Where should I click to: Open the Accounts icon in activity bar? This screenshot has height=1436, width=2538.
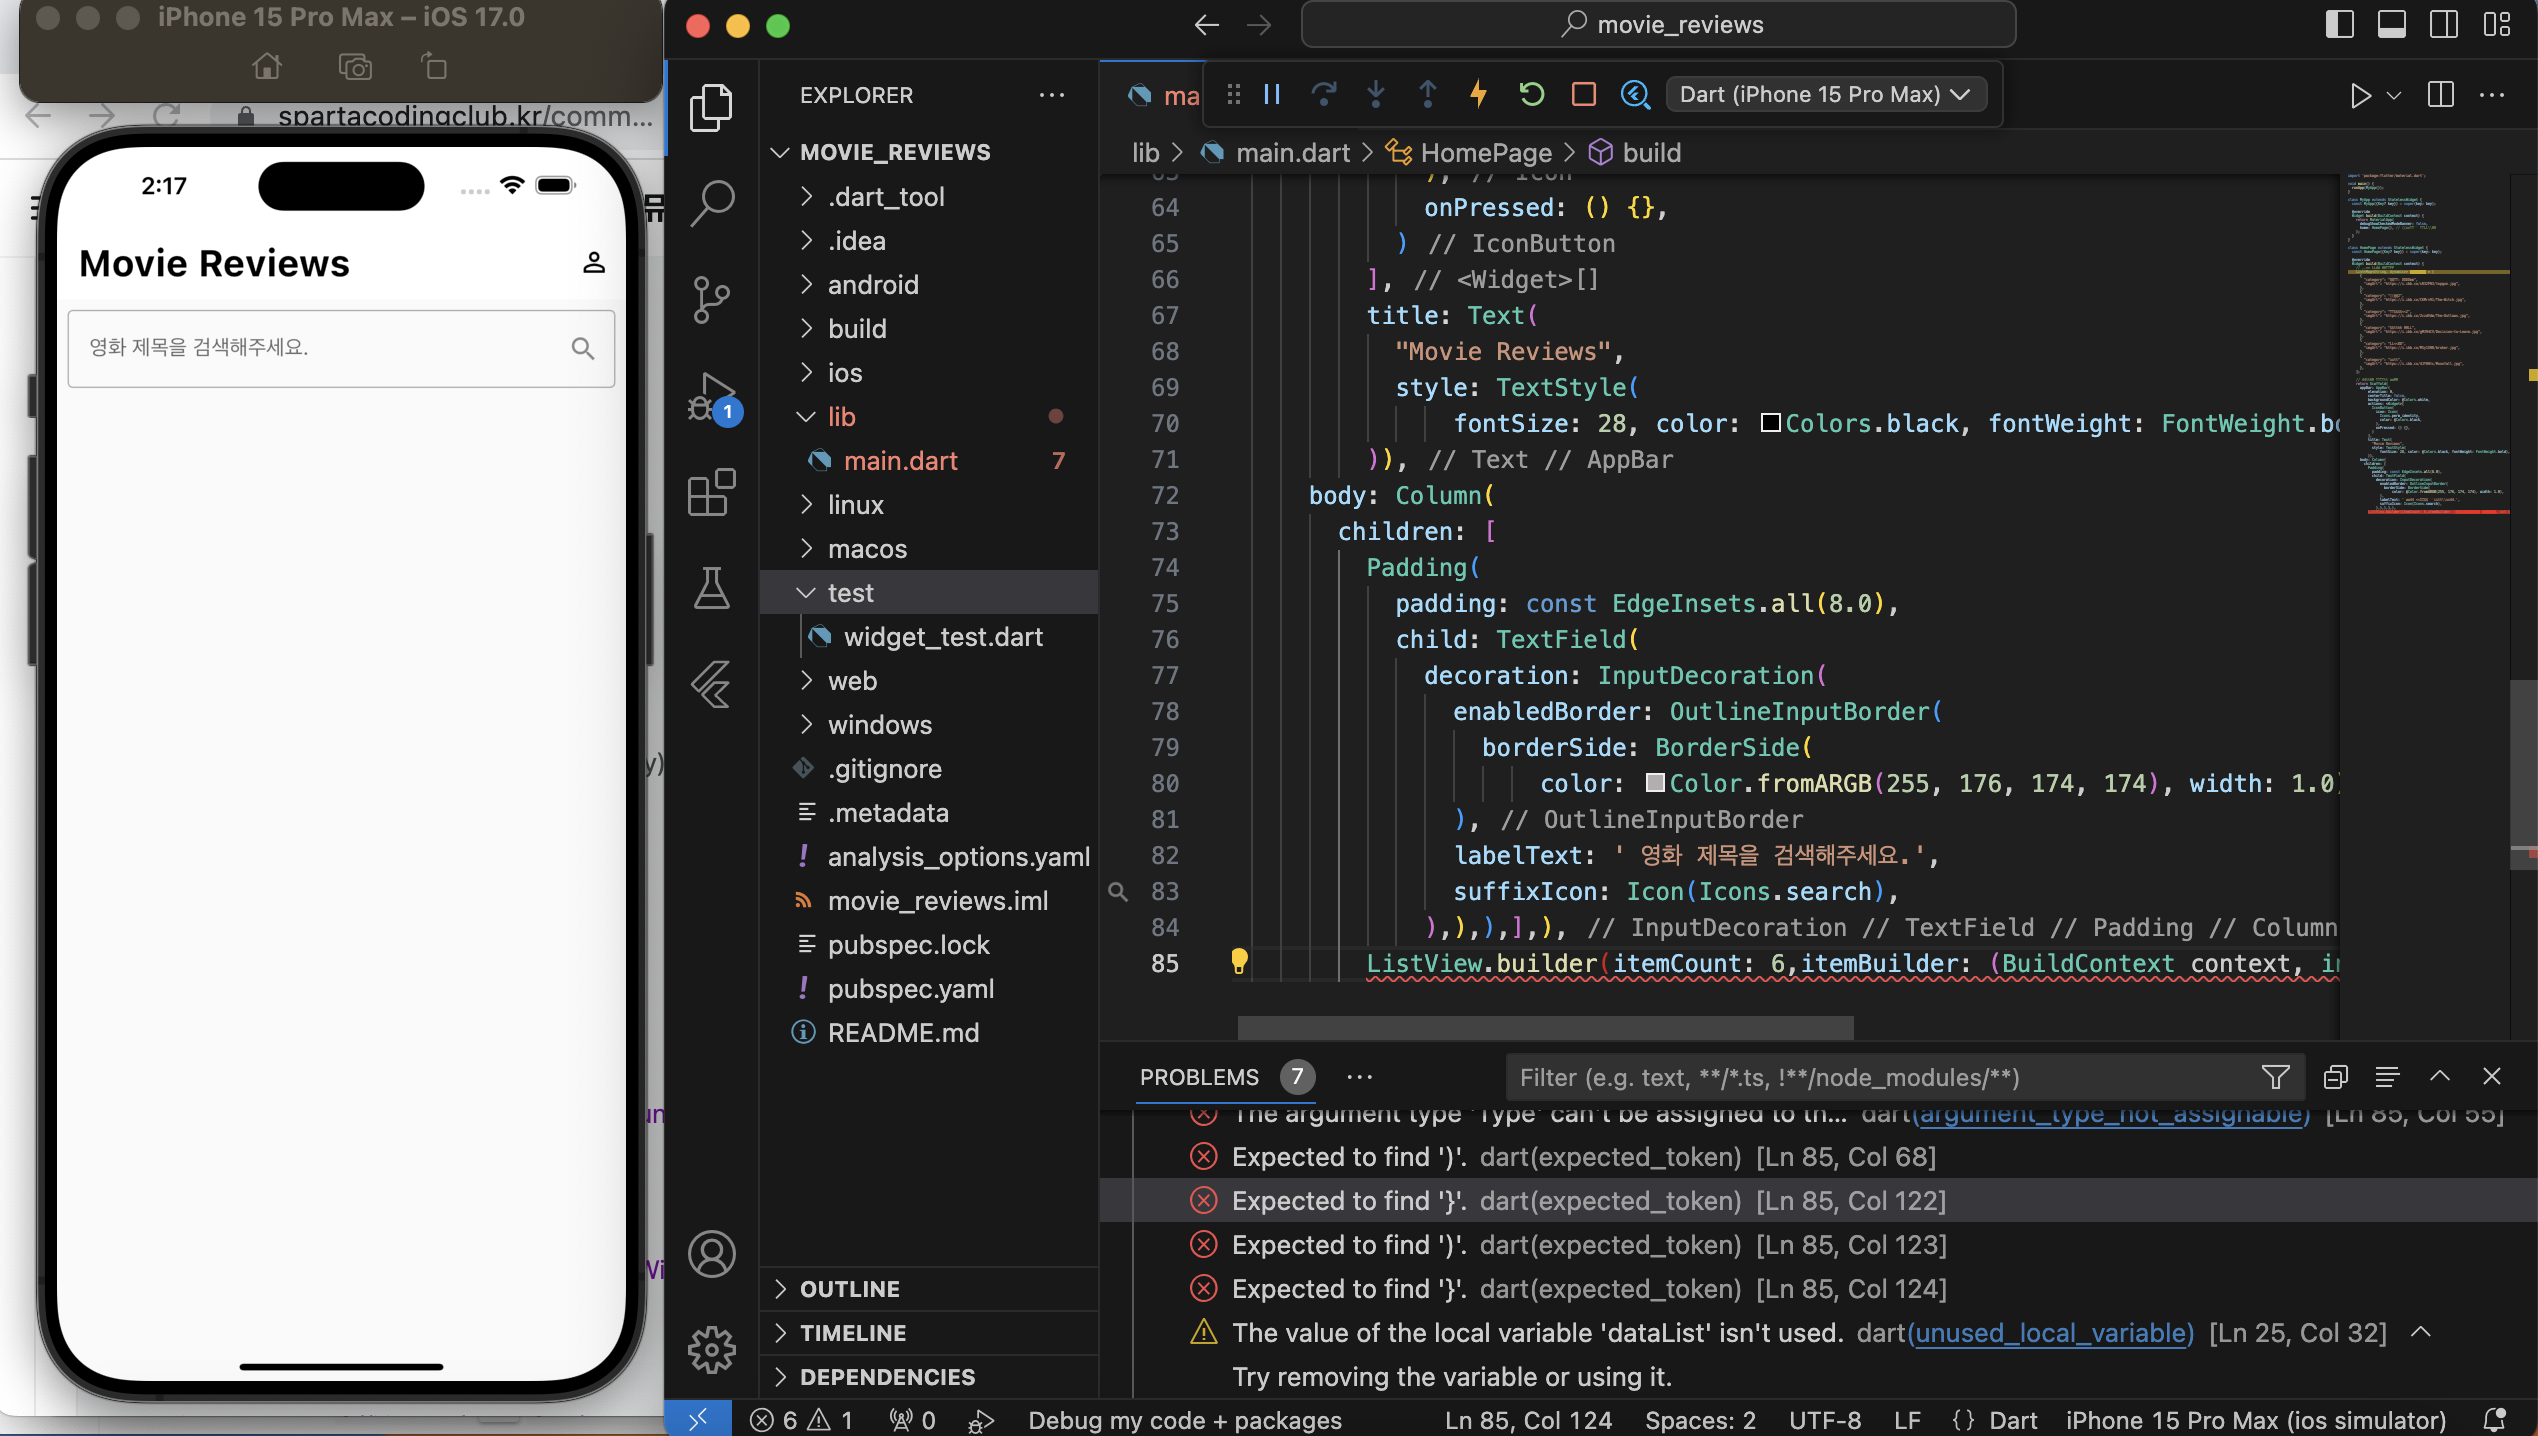coord(712,1254)
